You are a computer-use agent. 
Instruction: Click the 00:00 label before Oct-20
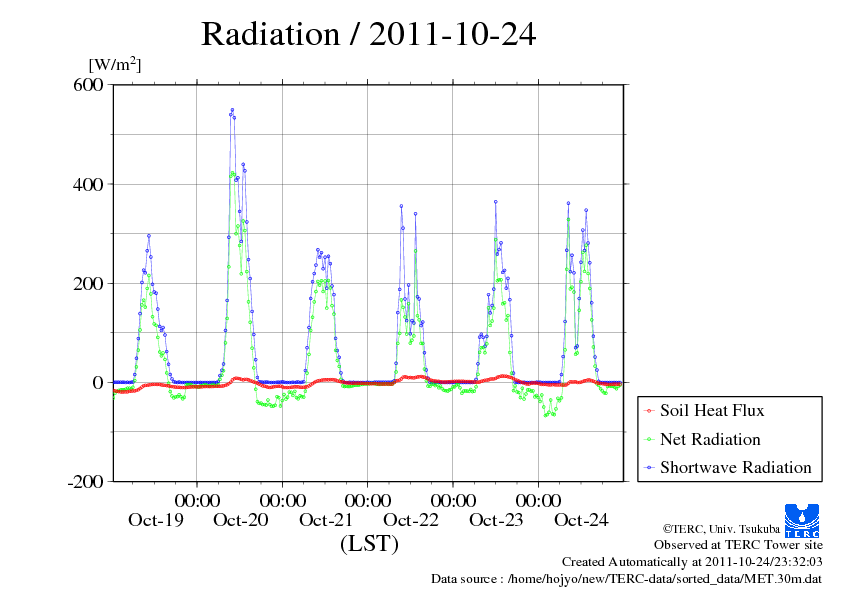coord(197,501)
